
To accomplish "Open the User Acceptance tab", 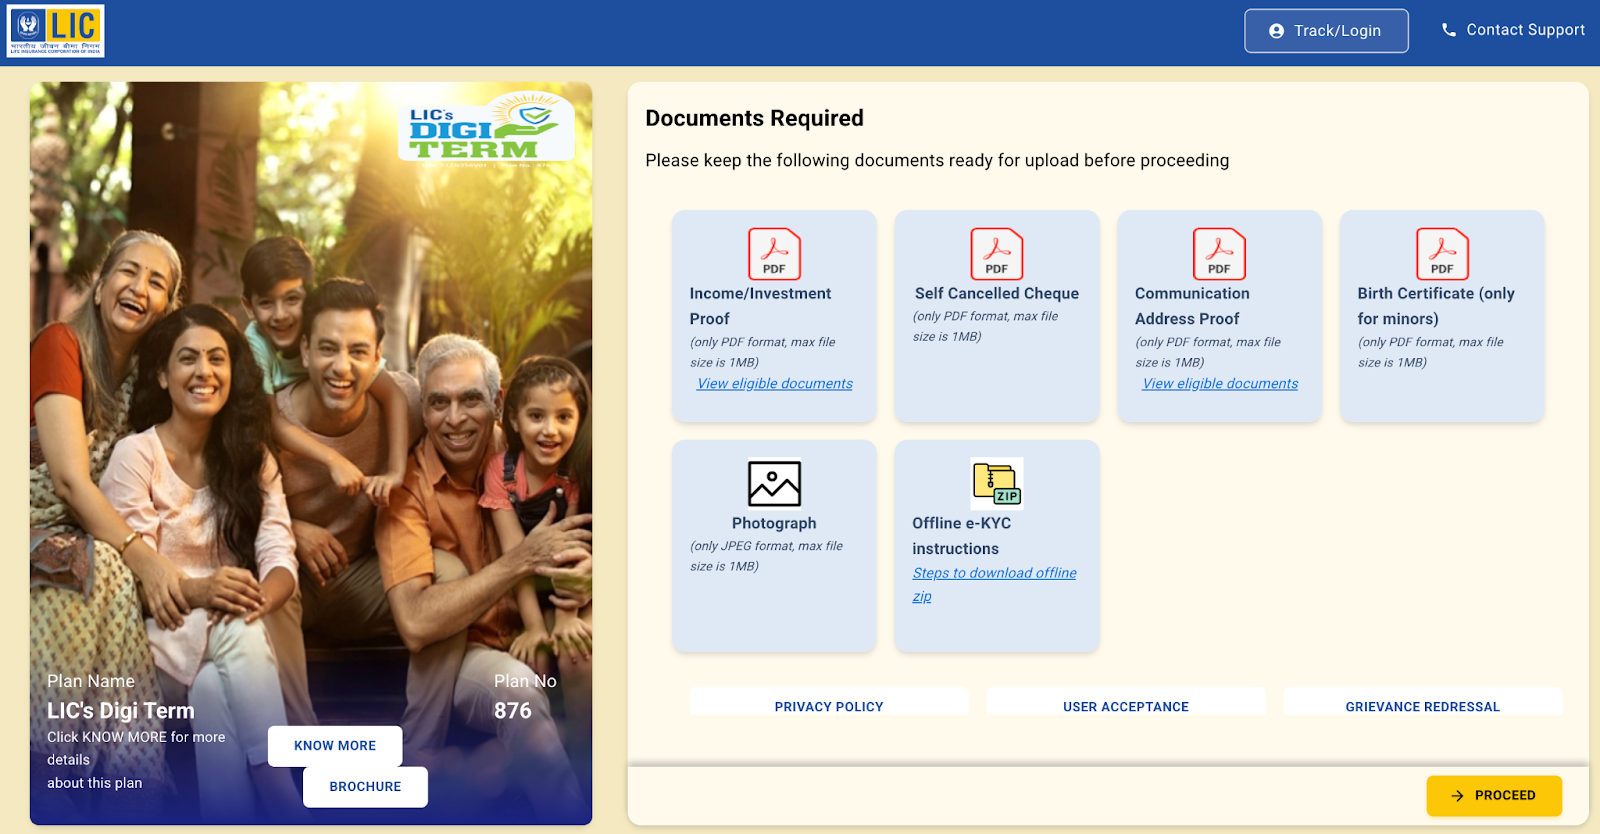I will tap(1126, 703).
